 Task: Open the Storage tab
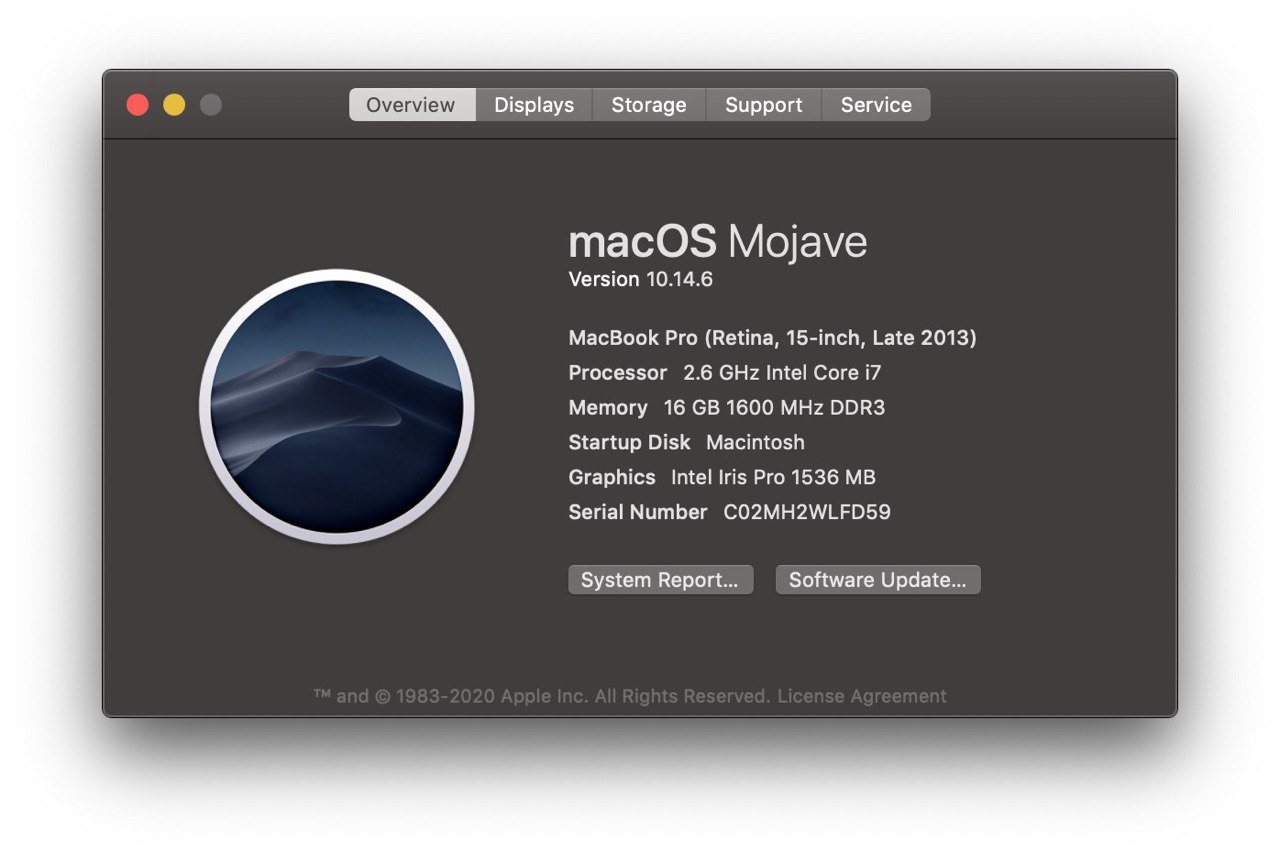pos(649,105)
